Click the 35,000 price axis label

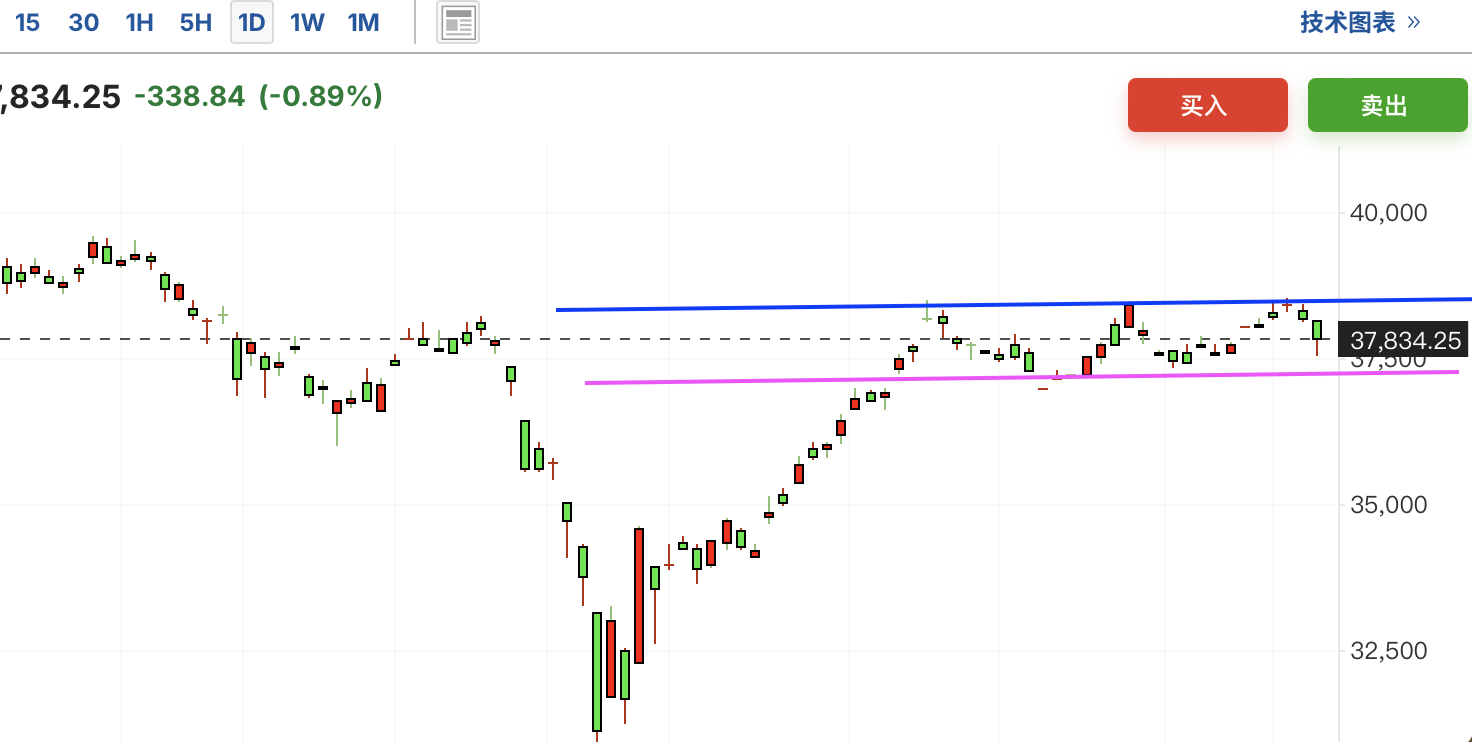[x=1389, y=505]
